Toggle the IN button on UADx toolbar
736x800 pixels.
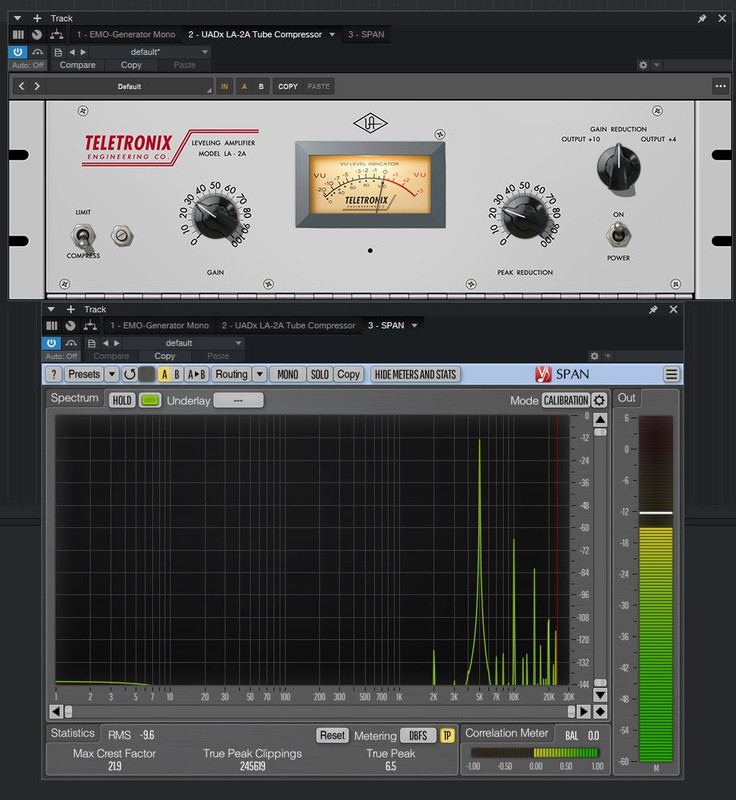(224, 87)
